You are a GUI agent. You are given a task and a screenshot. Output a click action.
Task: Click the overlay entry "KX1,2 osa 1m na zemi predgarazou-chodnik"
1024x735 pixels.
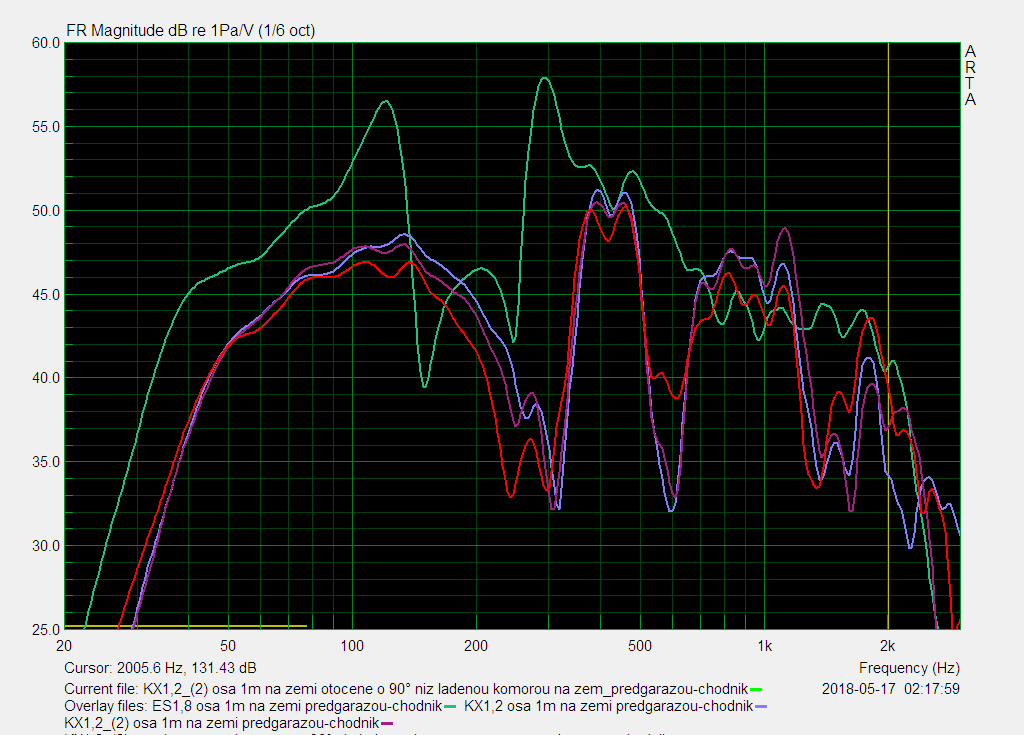click(609, 706)
